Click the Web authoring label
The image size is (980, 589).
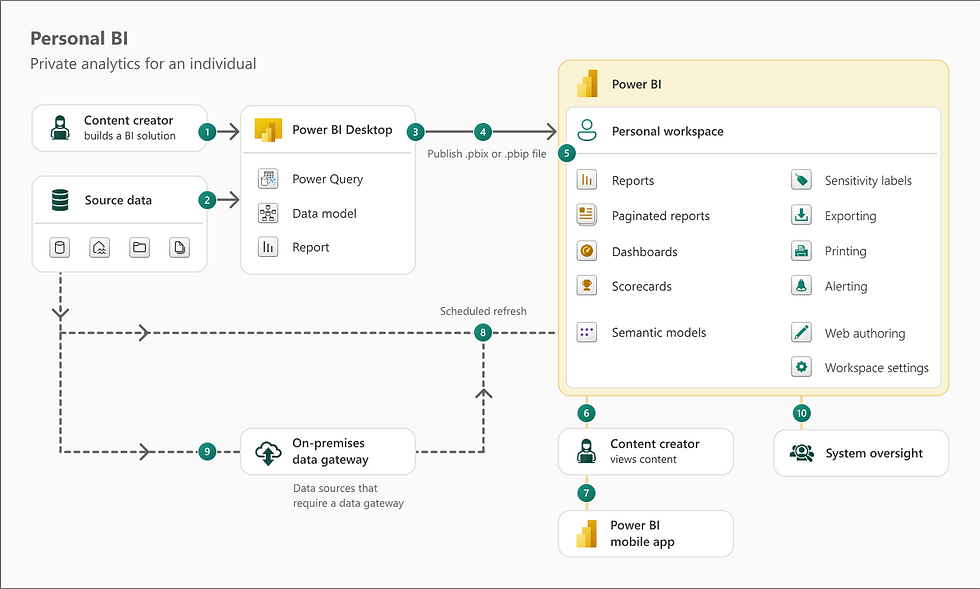pyautogui.click(x=865, y=333)
